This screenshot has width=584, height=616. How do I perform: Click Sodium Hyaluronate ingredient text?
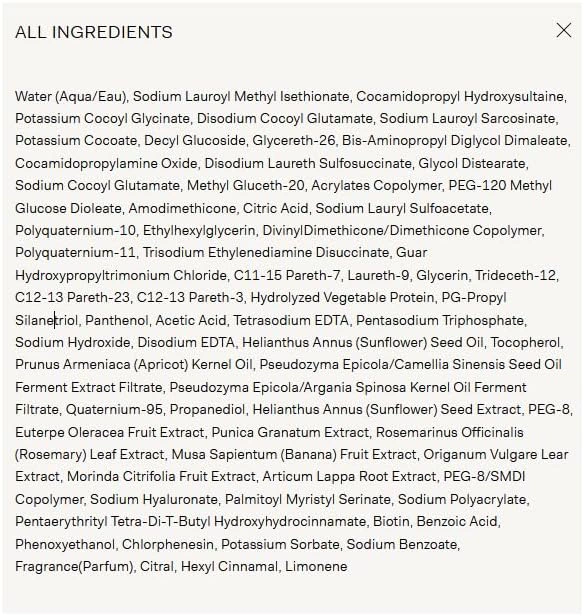154,499
